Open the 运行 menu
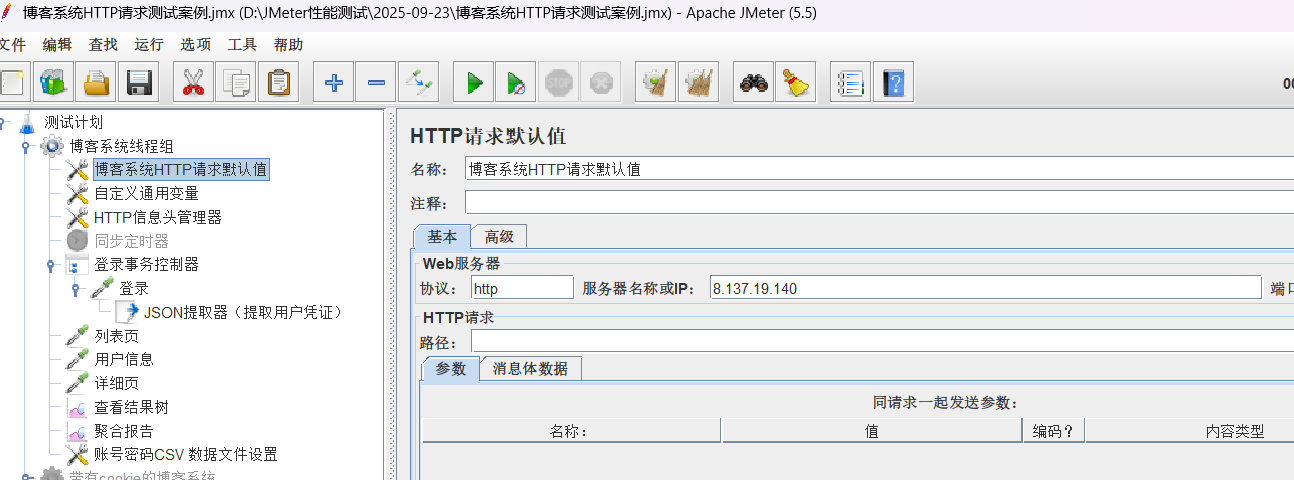Screen dimensions: 1294x480 click(x=149, y=44)
